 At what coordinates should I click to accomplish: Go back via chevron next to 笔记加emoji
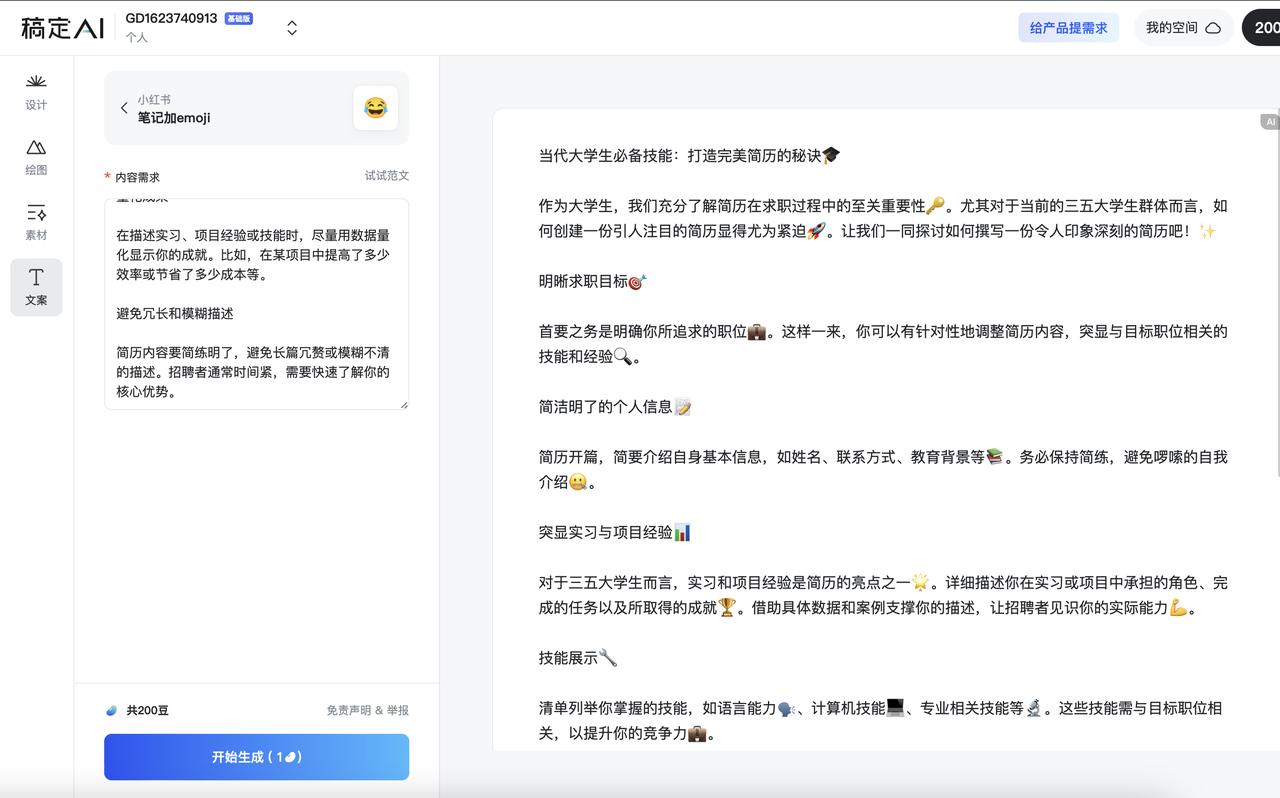point(124,108)
